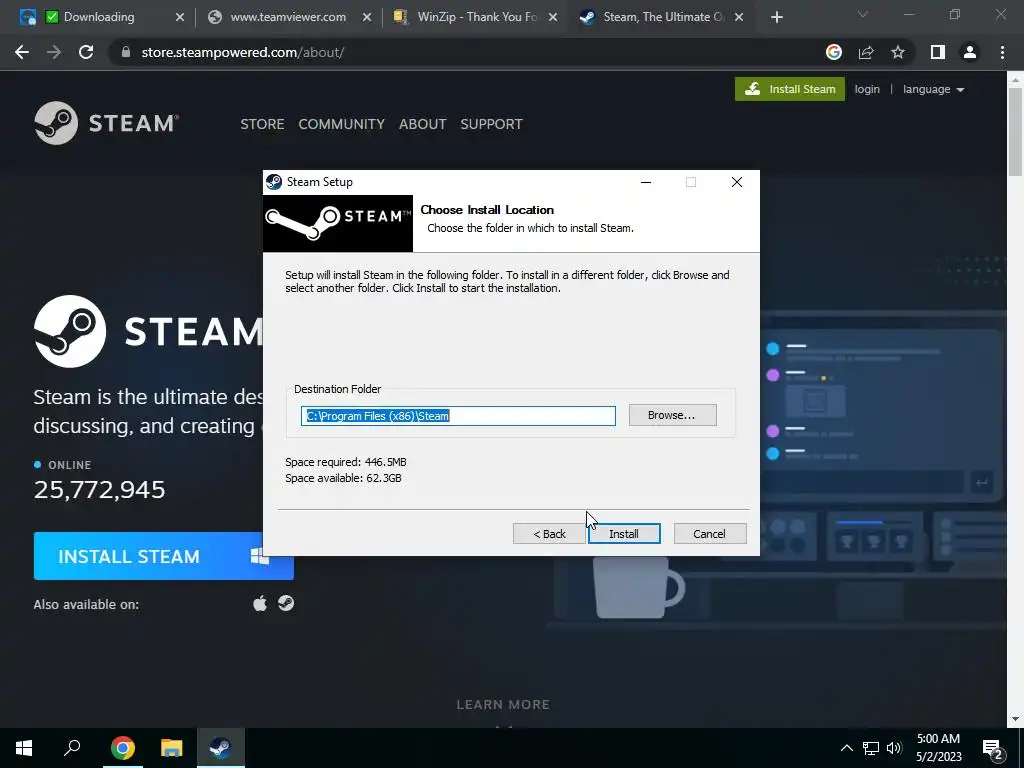Toggle the browser side panel
This screenshot has width=1024, height=768.
click(x=938, y=52)
